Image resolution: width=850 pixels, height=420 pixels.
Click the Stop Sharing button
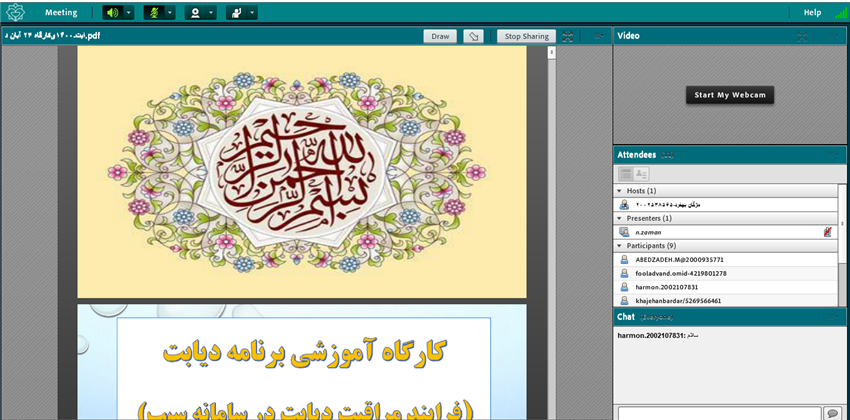526,36
